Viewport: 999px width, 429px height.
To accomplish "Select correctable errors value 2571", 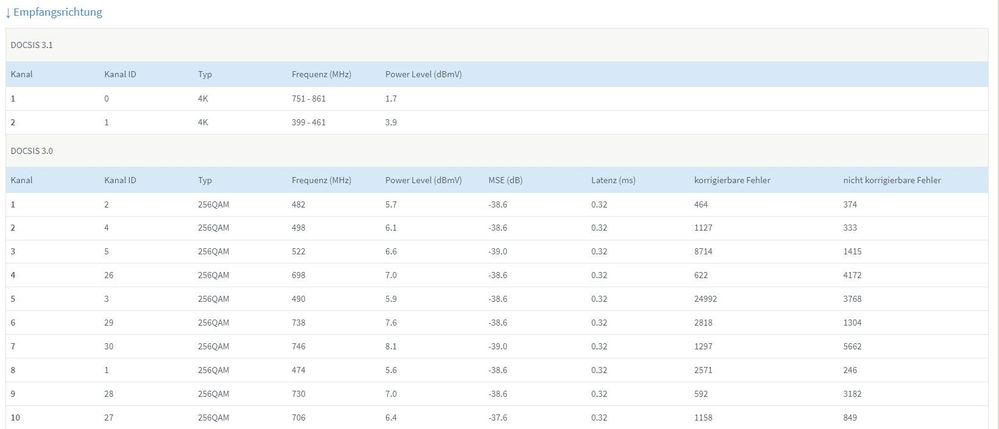I will click(x=703, y=370).
